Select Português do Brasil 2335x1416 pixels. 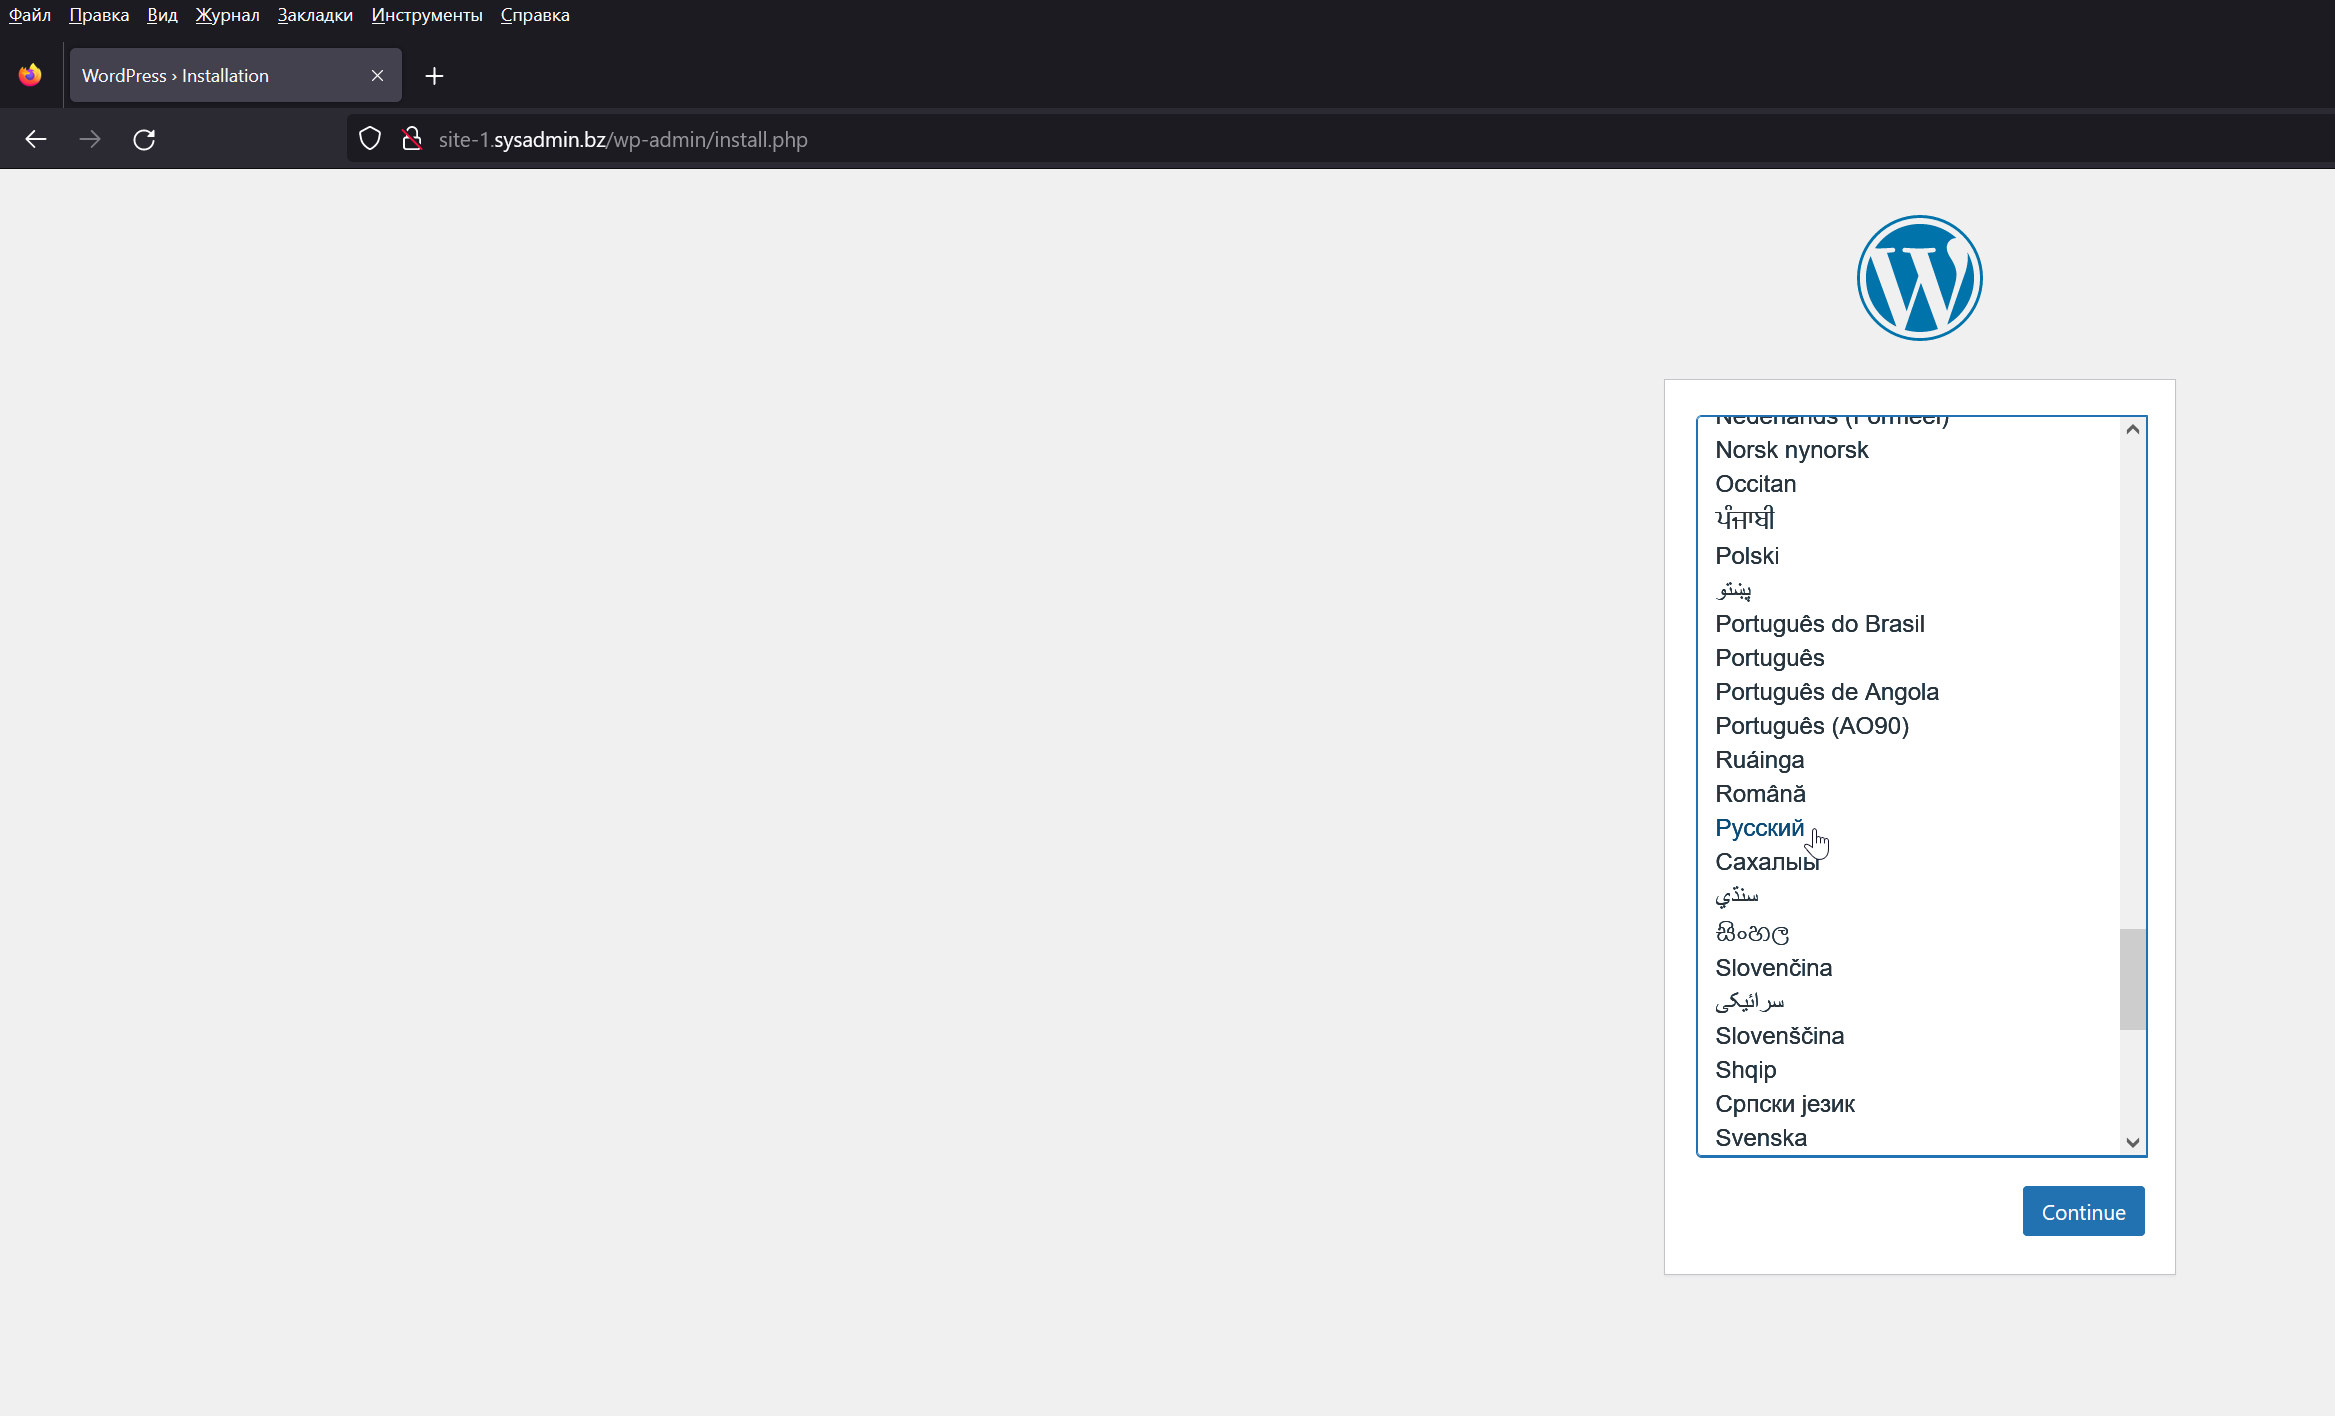point(1908,624)
